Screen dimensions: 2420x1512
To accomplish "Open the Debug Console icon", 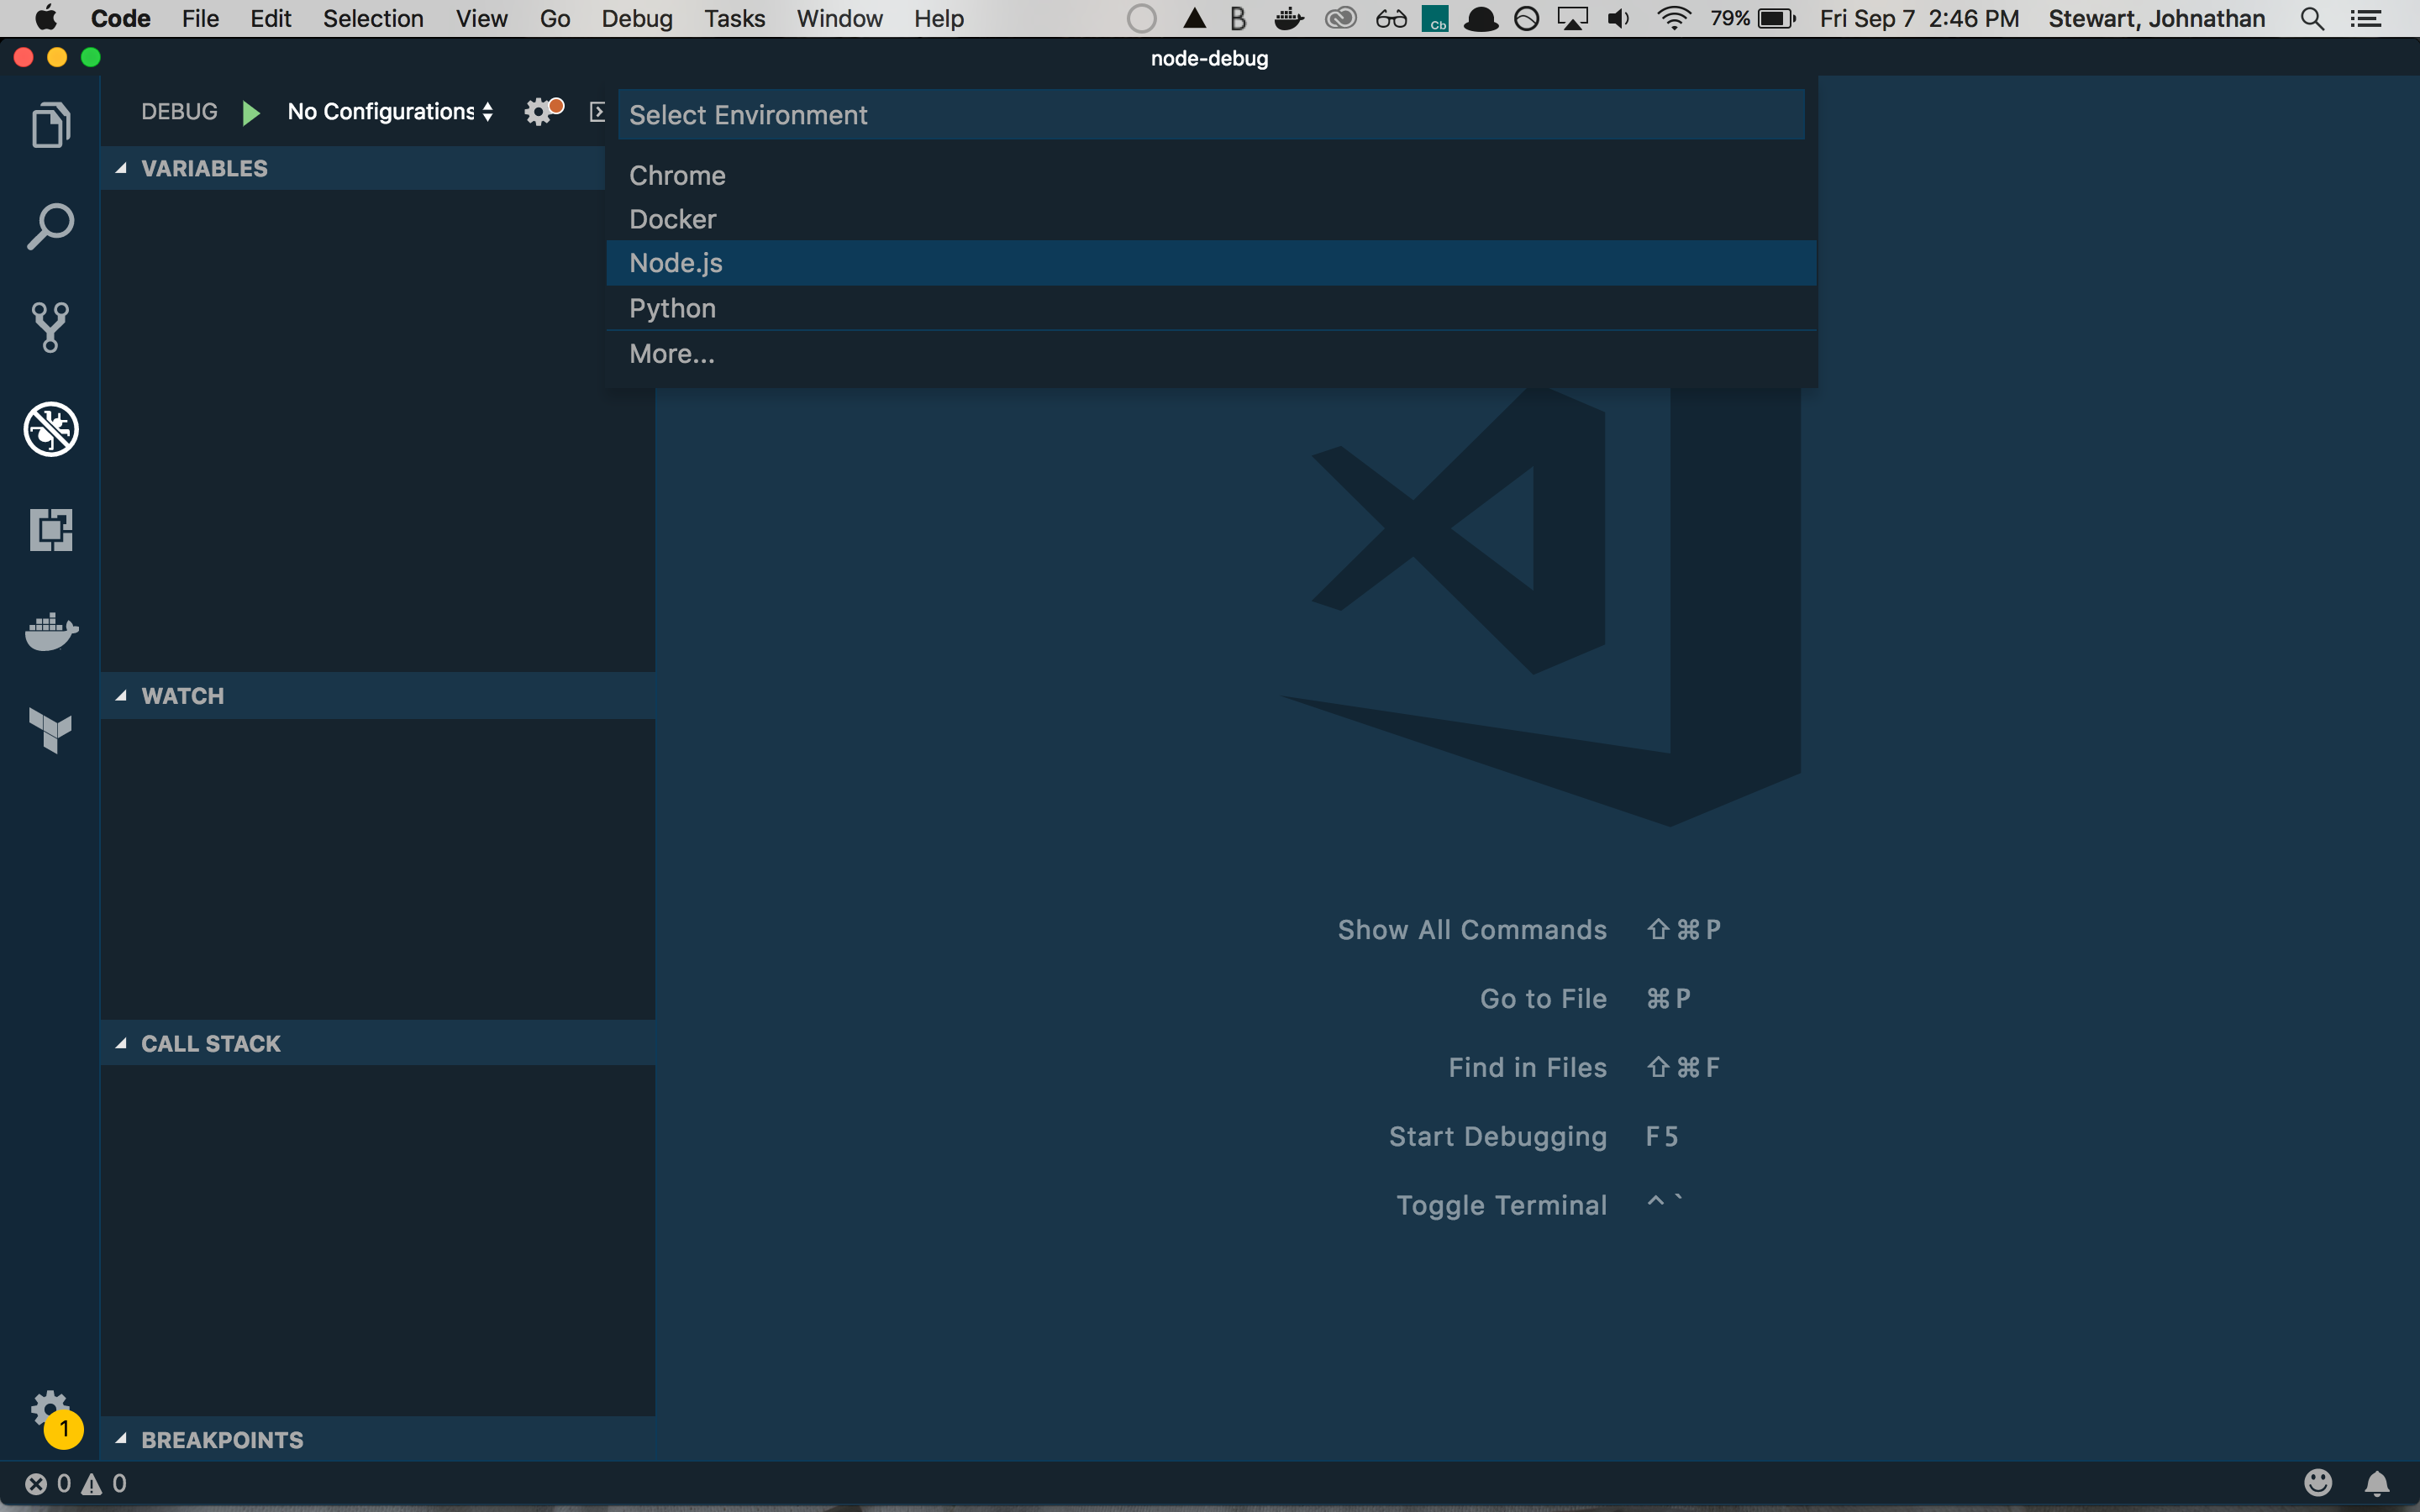I will tap(597, 112).
